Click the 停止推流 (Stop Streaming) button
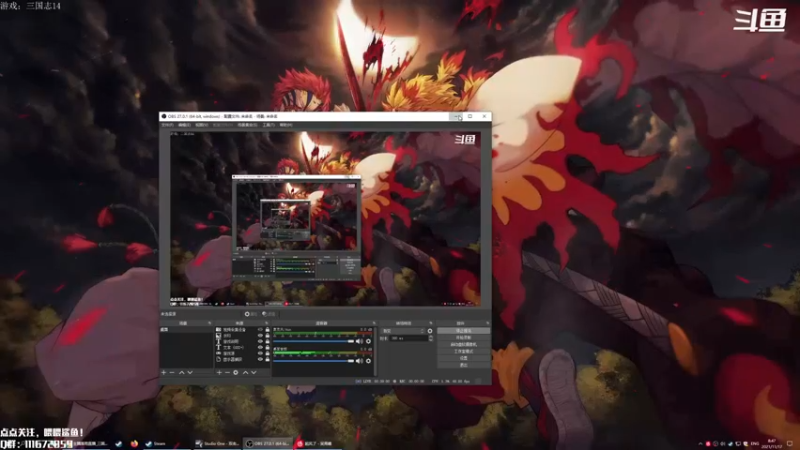Viewport: 800px width, 450px height. 464,331
